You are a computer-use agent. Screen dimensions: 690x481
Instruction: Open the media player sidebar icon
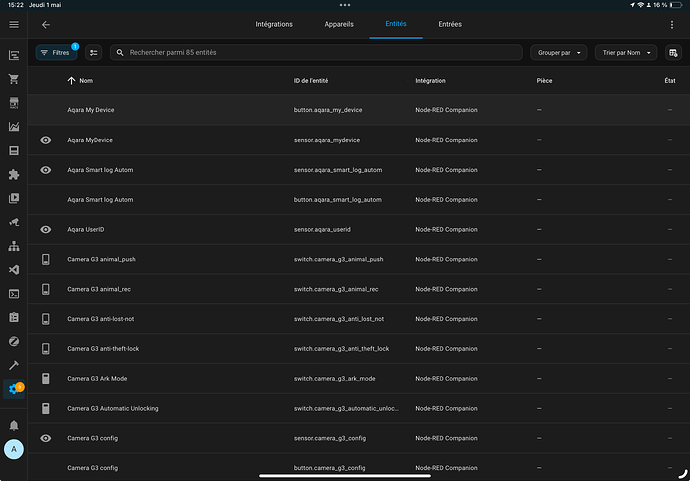14,198
